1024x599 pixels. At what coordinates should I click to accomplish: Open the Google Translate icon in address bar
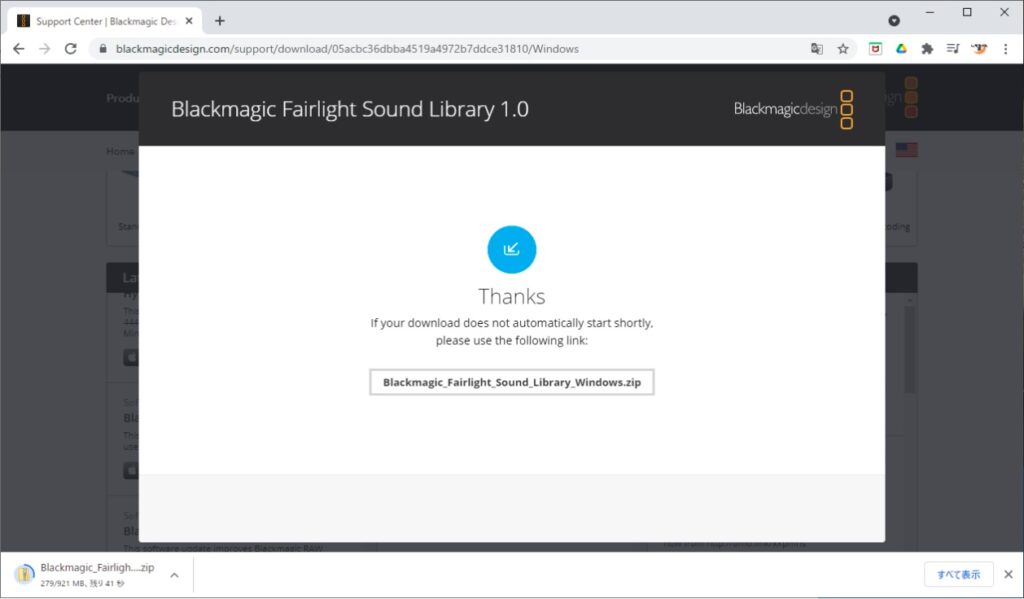click(816, 47)
